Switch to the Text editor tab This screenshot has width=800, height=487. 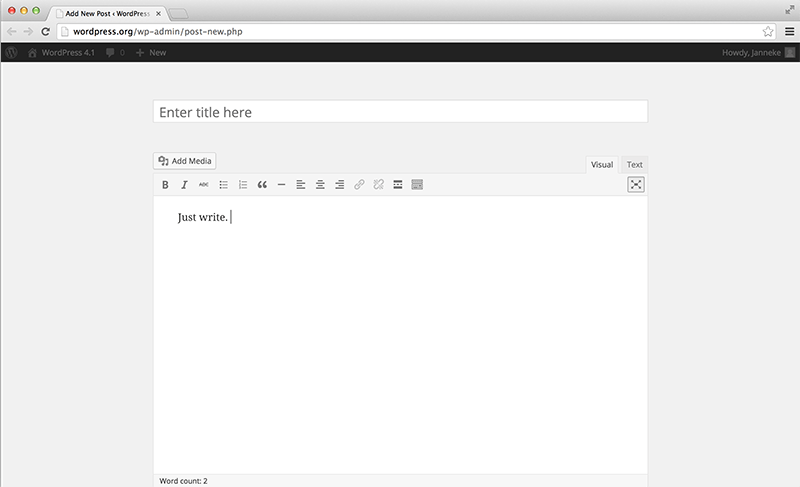coord(634,165)
